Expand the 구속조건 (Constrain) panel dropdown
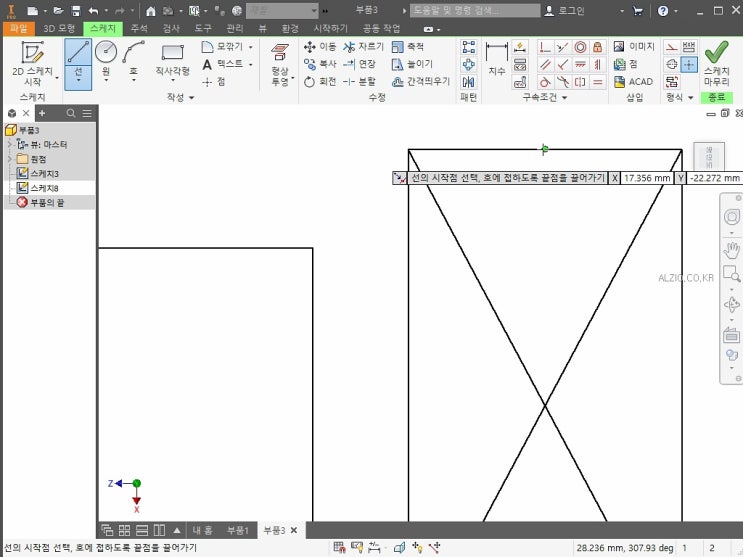The height and width of the screenshot is (557, 743). point(564,98)
